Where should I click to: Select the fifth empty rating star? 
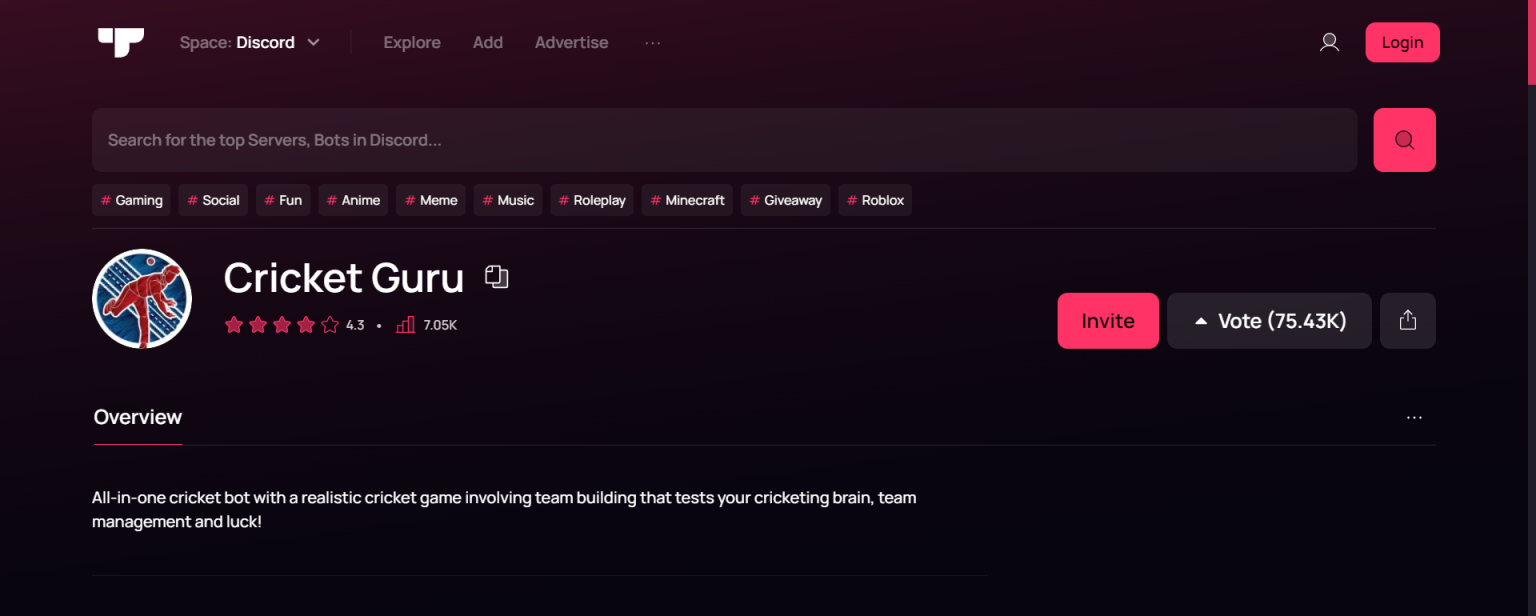pyautogui.click(x=329, y=324)
